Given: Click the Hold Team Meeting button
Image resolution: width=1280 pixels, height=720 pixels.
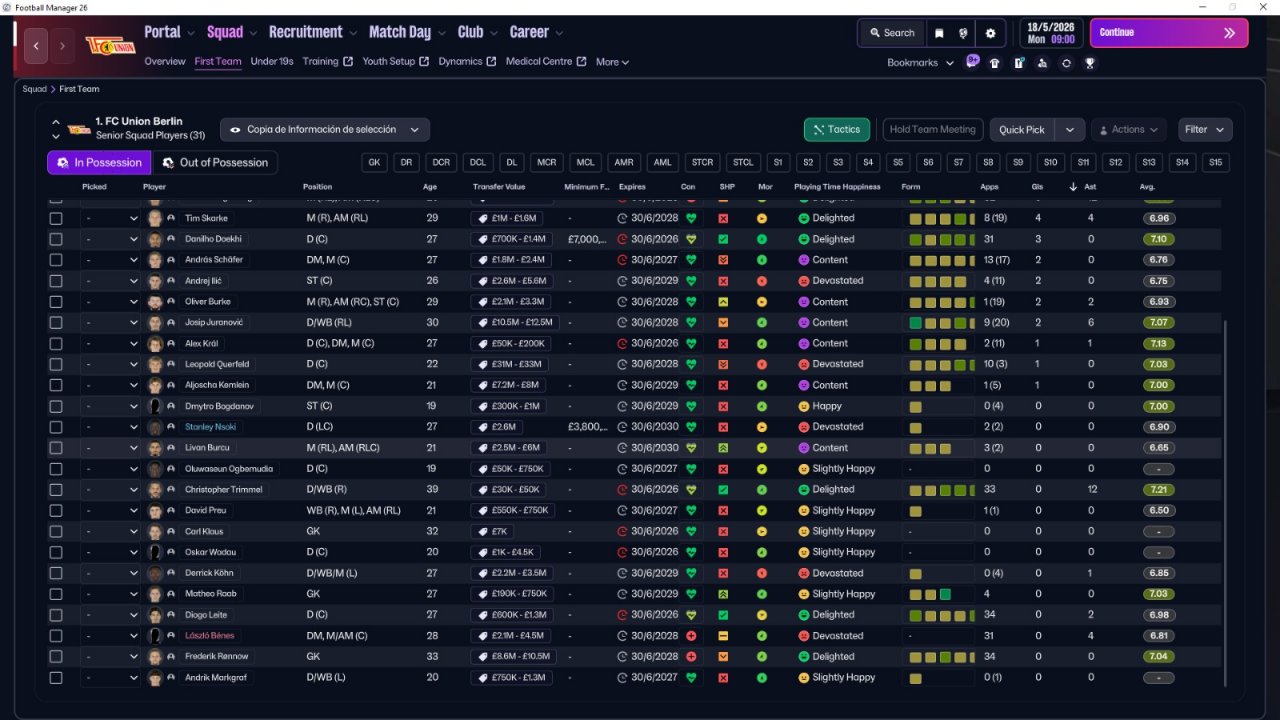Looking at the screenshot, I should click(933, 130).
